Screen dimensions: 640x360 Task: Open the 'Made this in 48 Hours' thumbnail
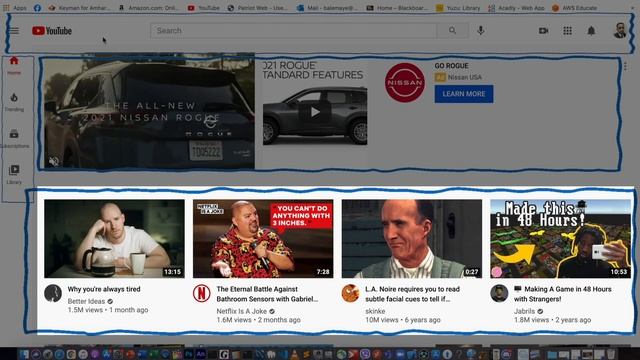(x=560, y=239)
